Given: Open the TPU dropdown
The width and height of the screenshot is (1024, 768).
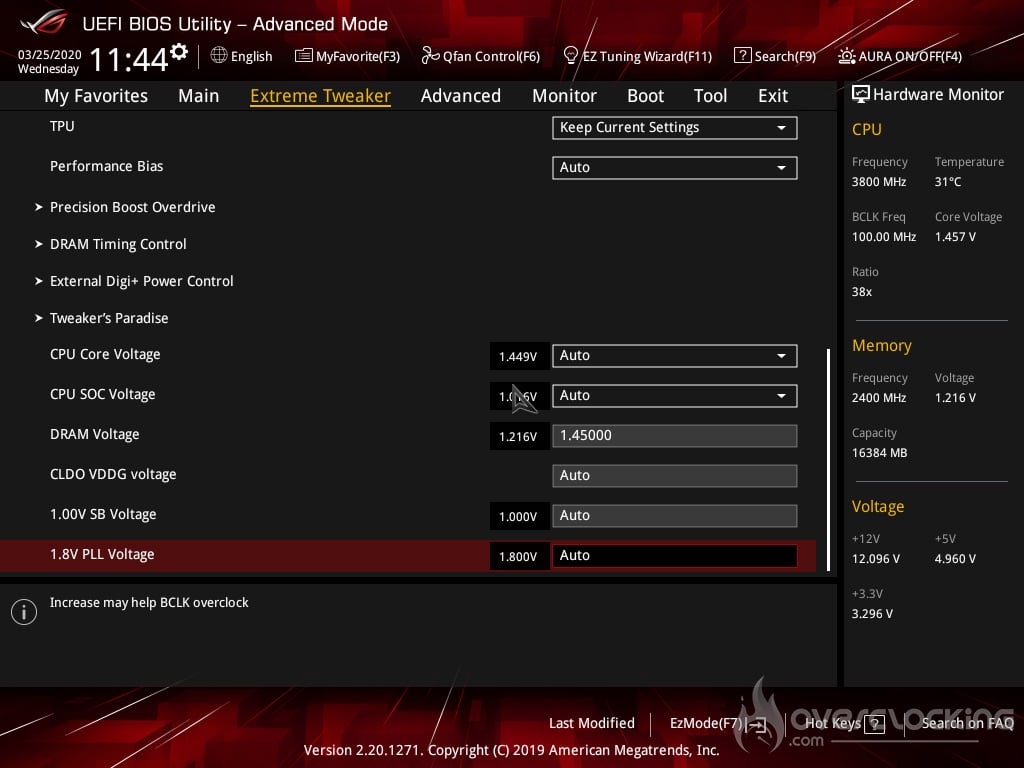Looking at the screenshot, I should pyautogui.click(x=675, y=127).
